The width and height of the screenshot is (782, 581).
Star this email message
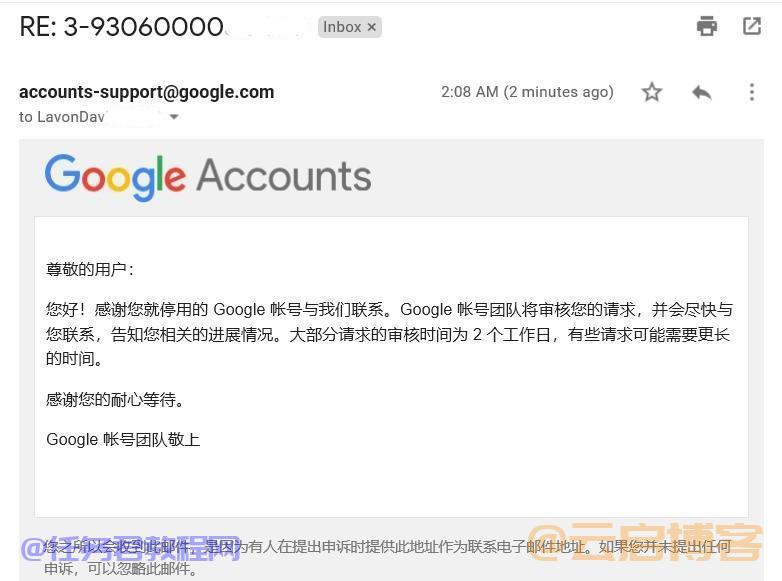[651, 92]
